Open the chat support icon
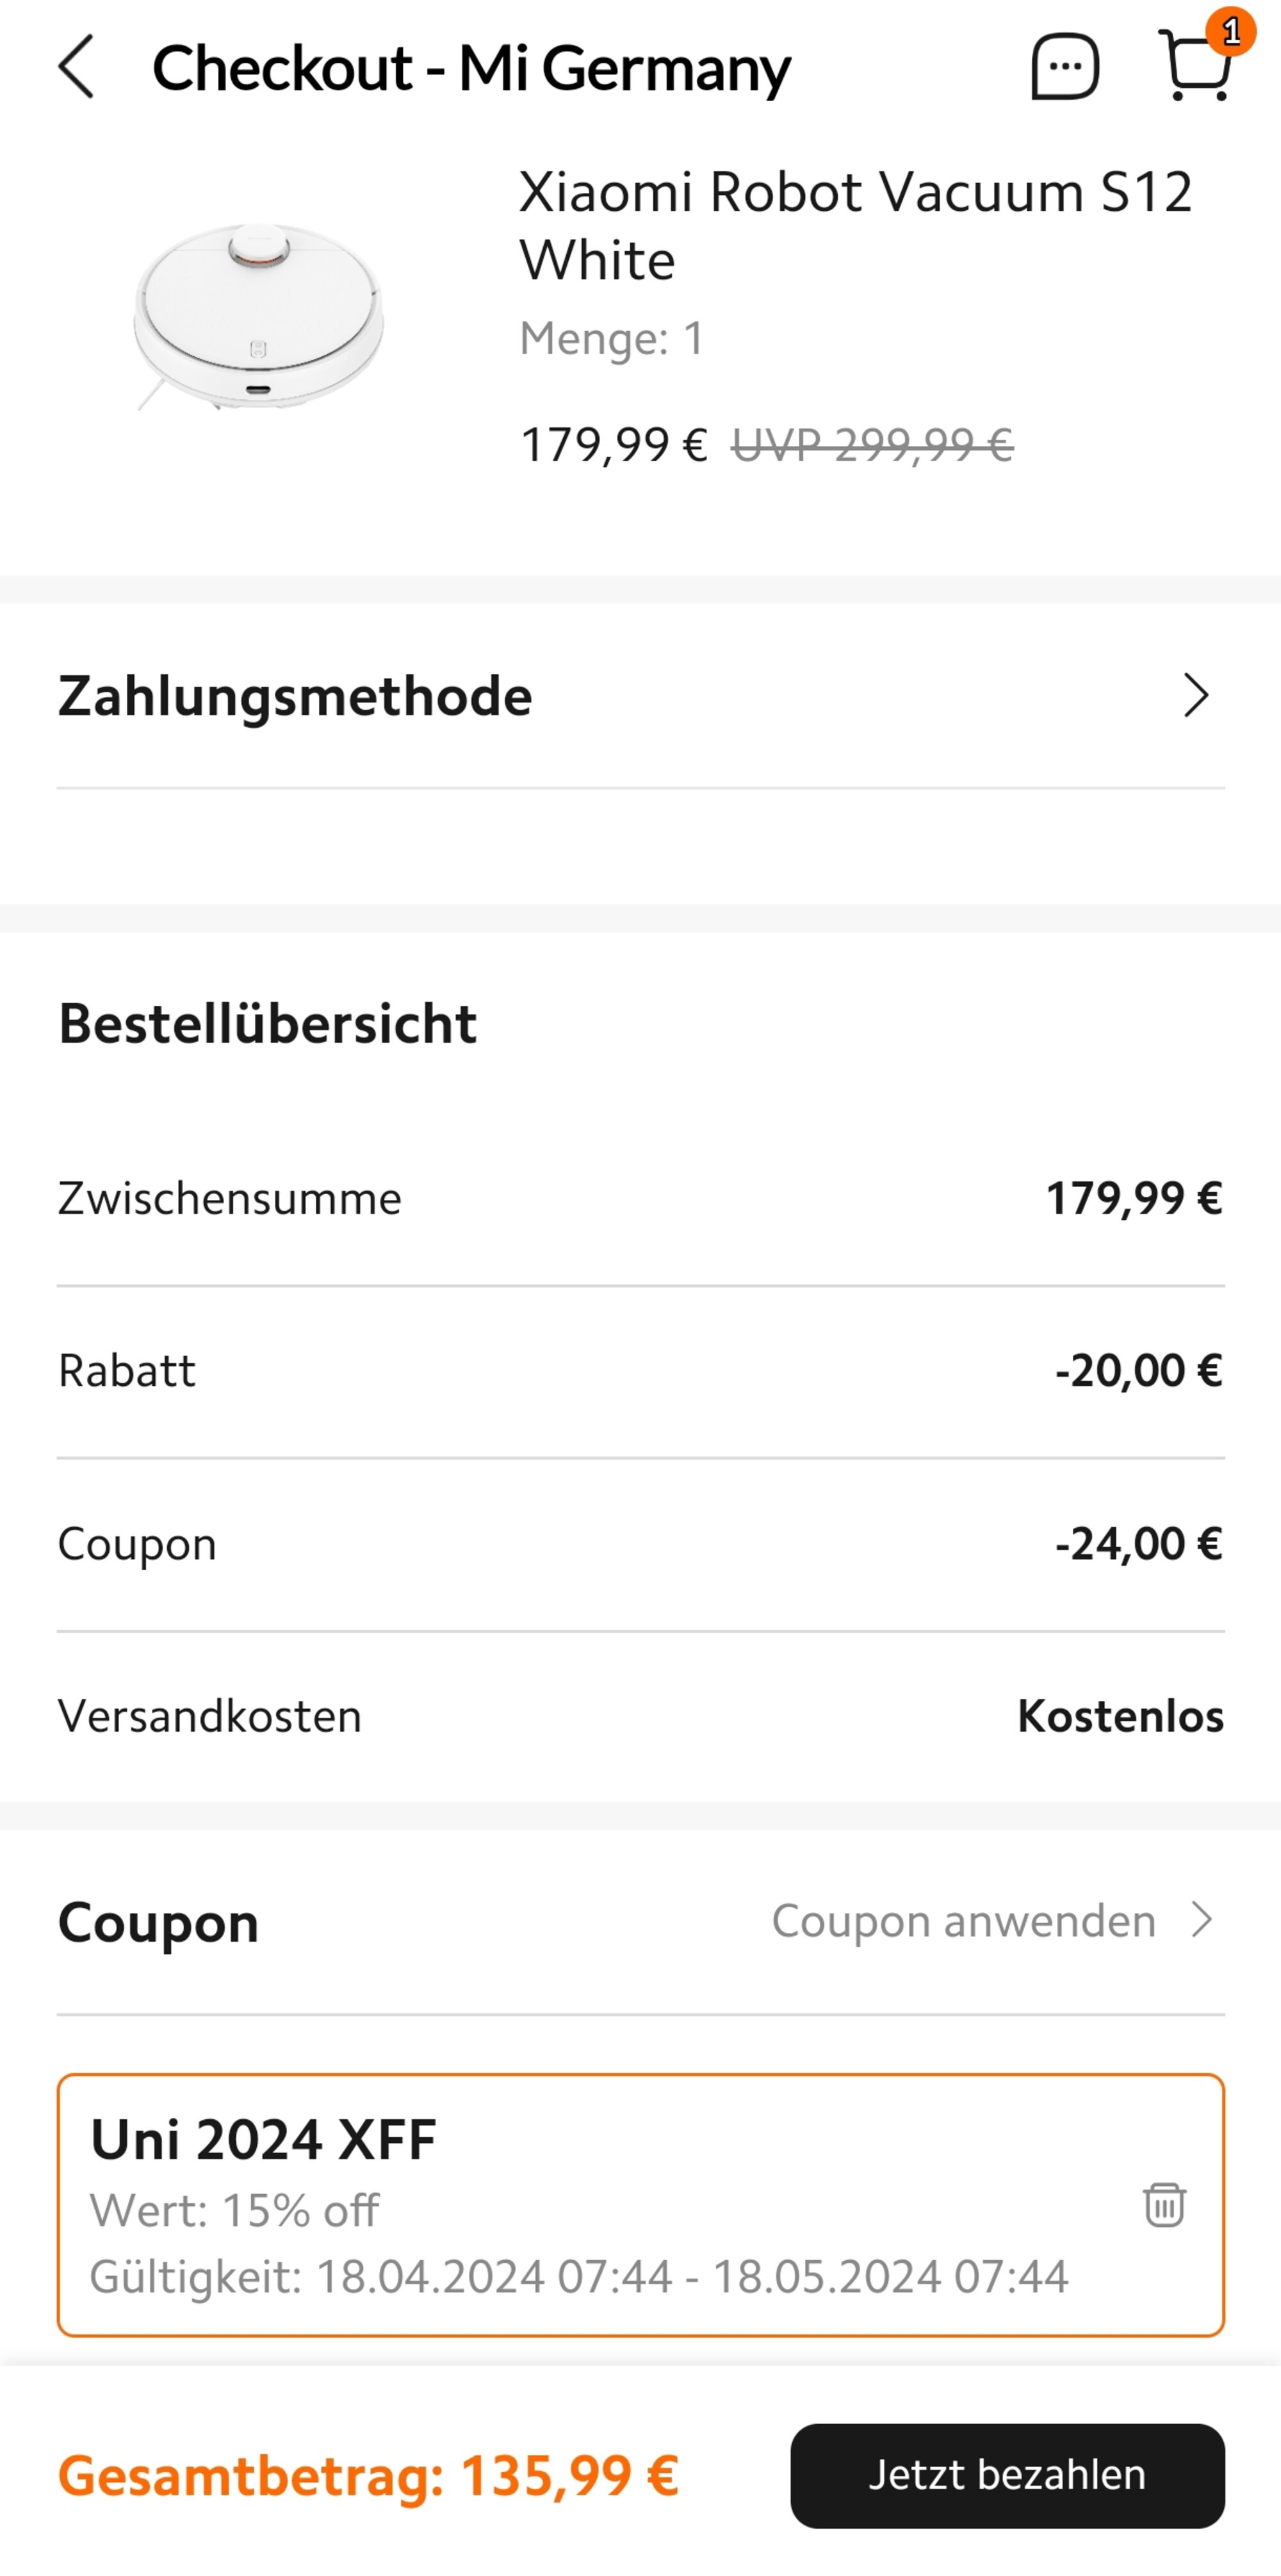 coord(1065,67)
